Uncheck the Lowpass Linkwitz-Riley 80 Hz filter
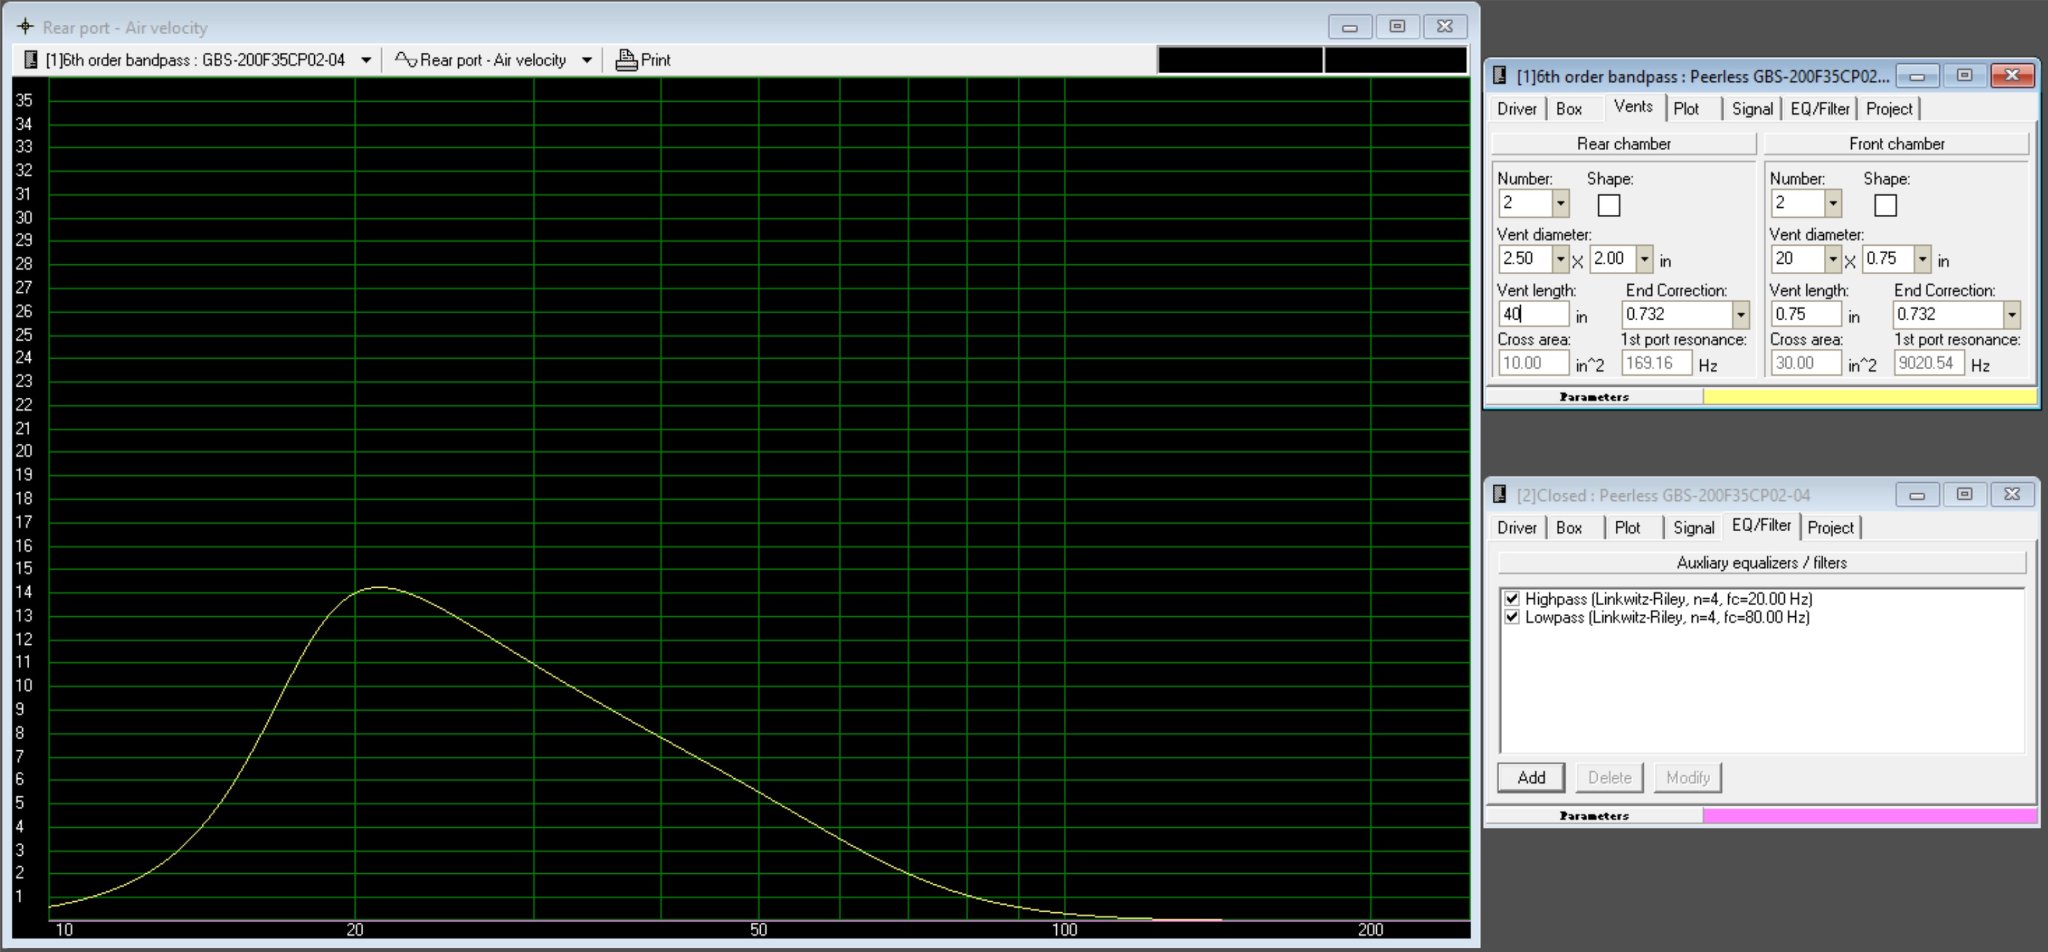 coord(1512,617)
